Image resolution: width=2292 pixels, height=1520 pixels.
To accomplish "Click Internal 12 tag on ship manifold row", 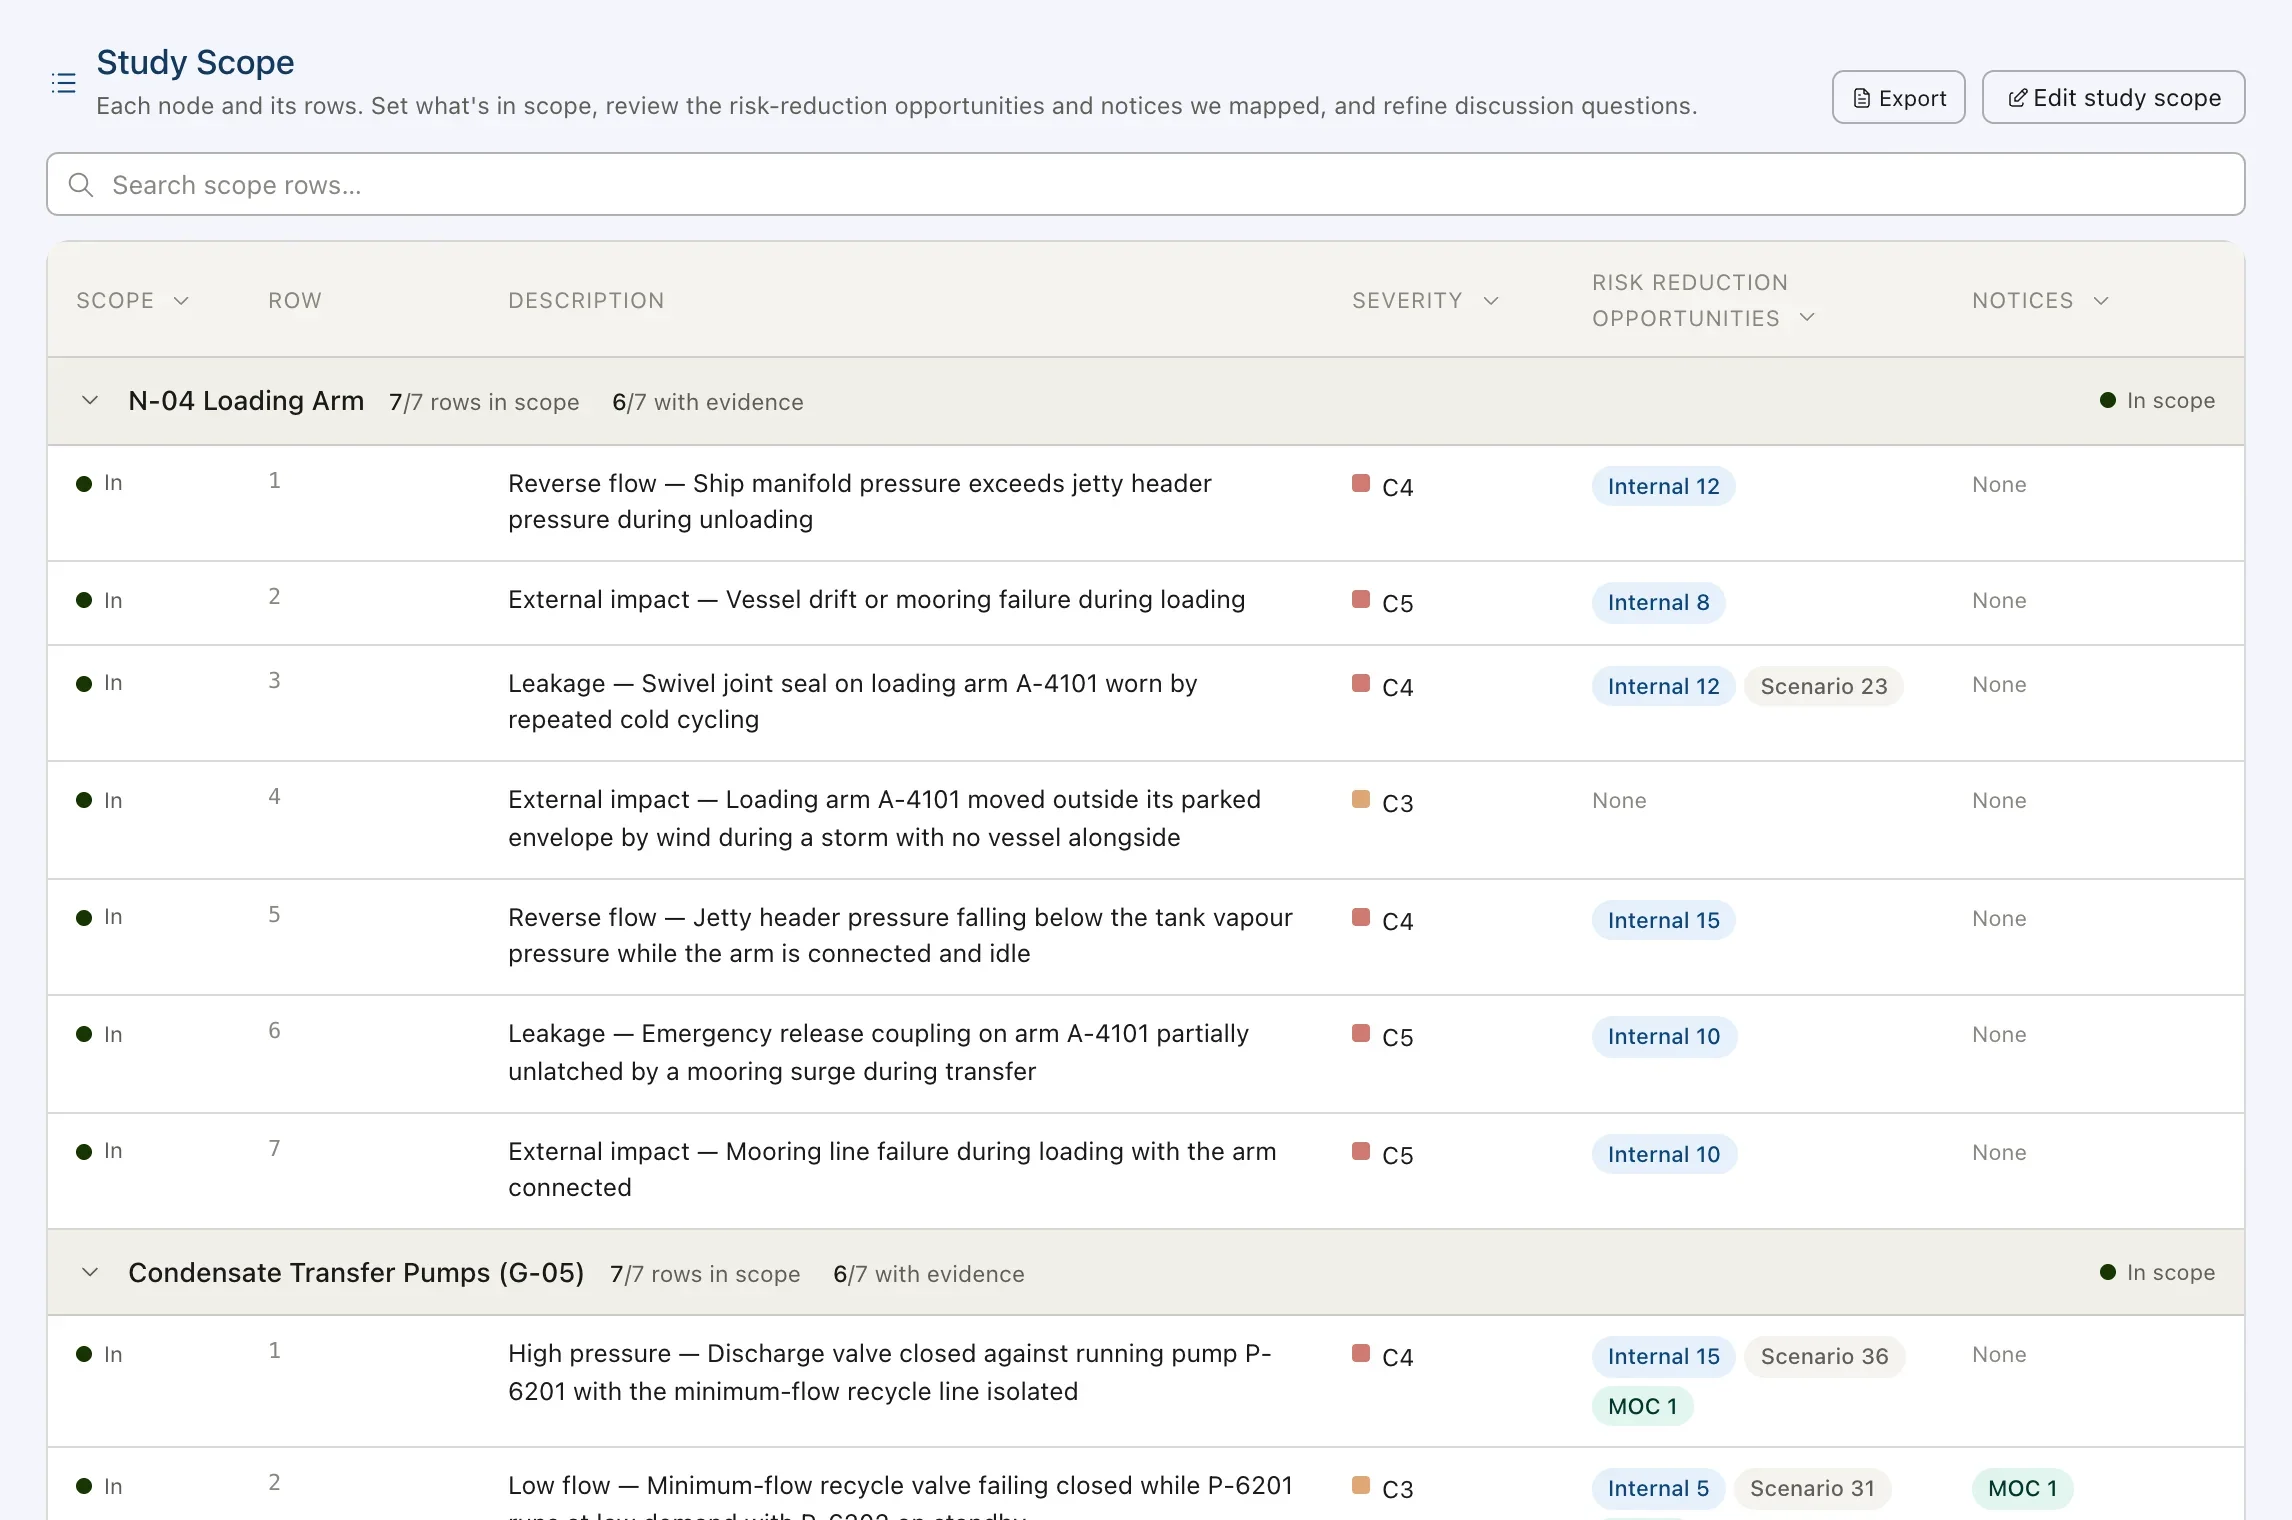I will (x=1663, y=487).
